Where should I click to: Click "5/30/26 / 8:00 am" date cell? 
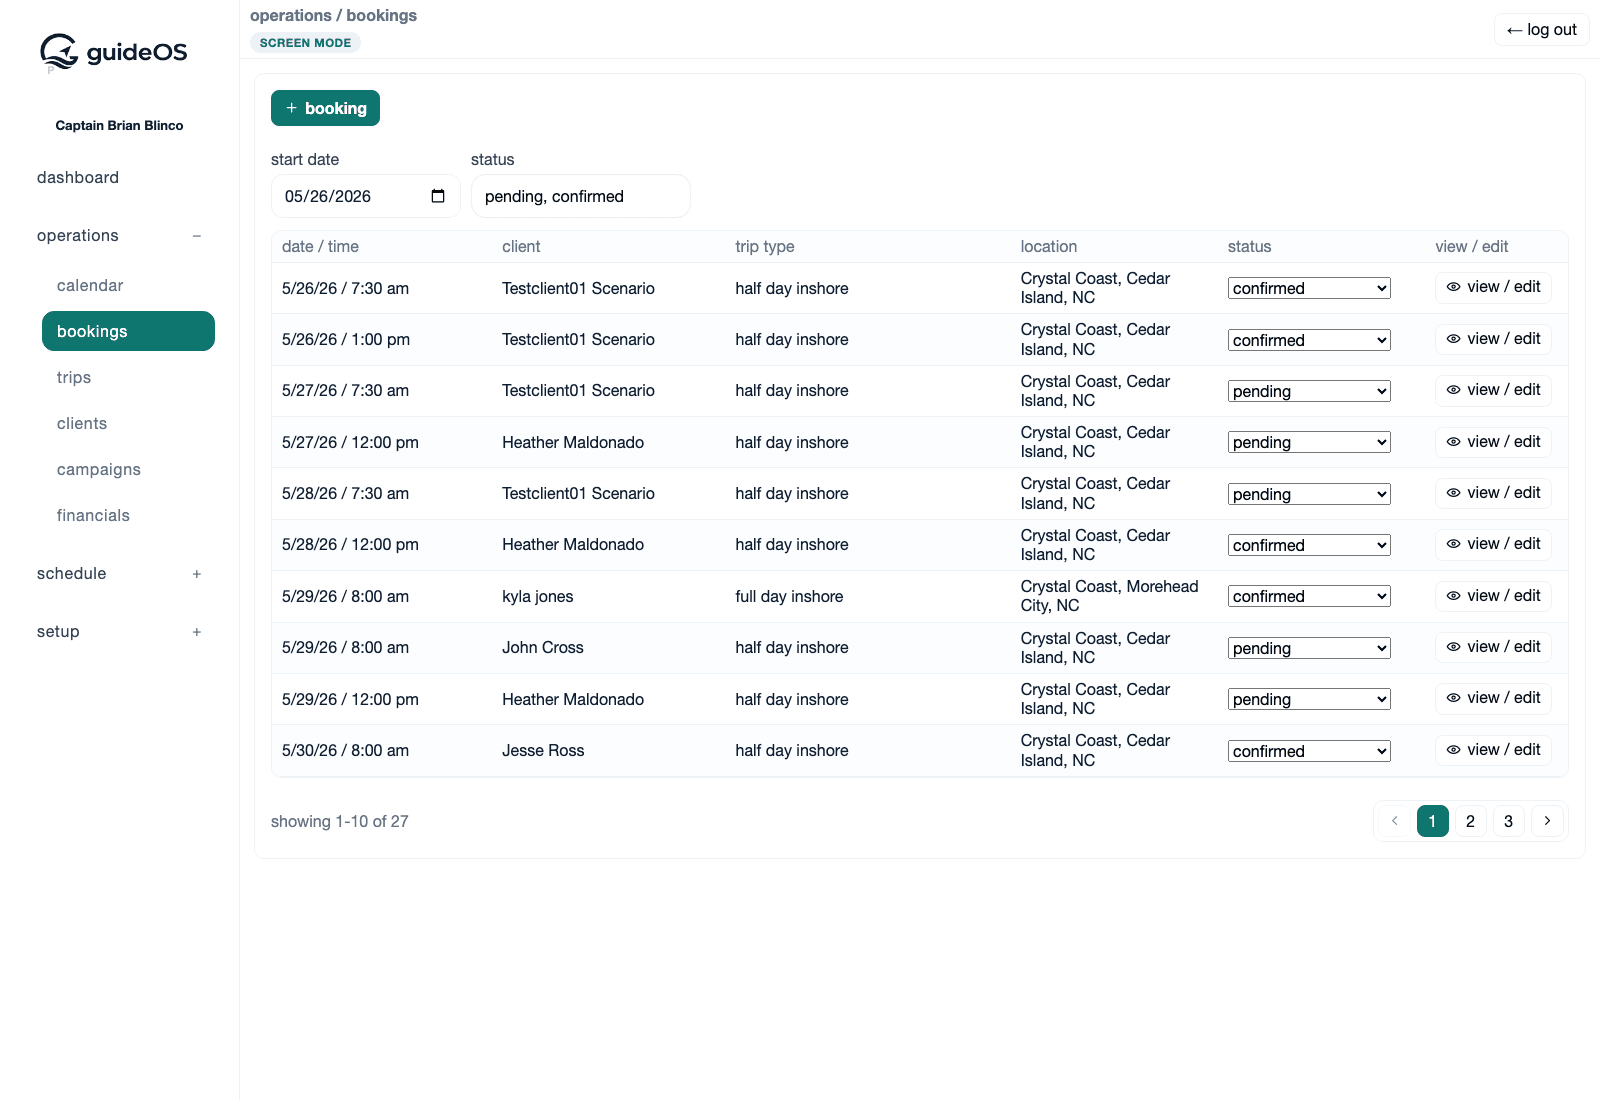(x=345, y=750)
